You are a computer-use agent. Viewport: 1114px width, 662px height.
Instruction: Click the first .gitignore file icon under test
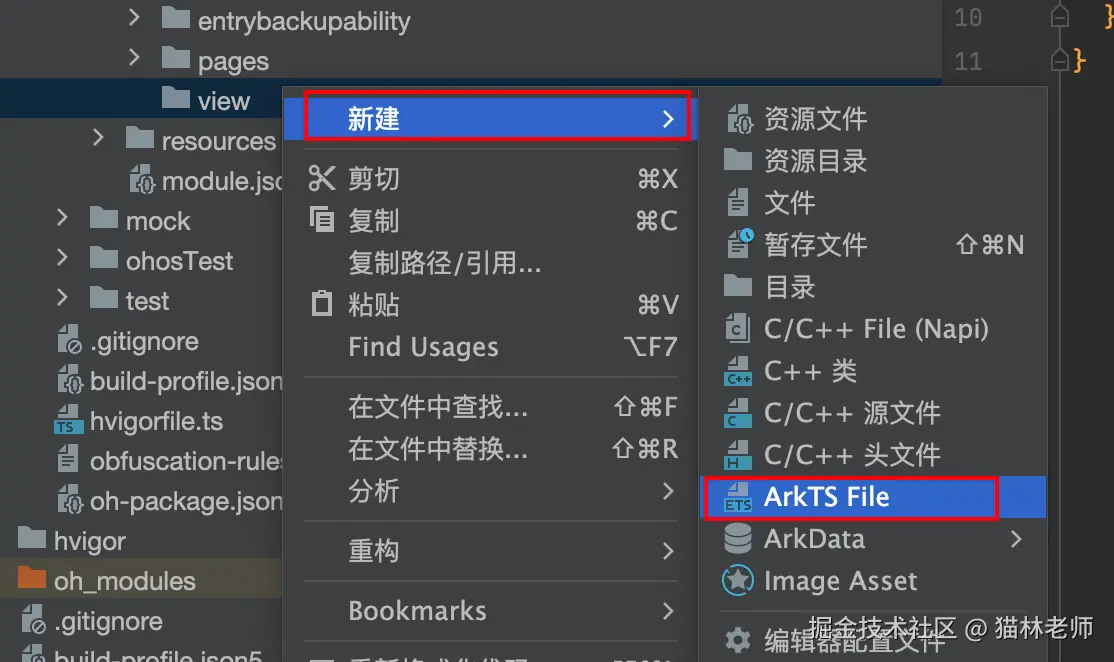tap(69, 339)
